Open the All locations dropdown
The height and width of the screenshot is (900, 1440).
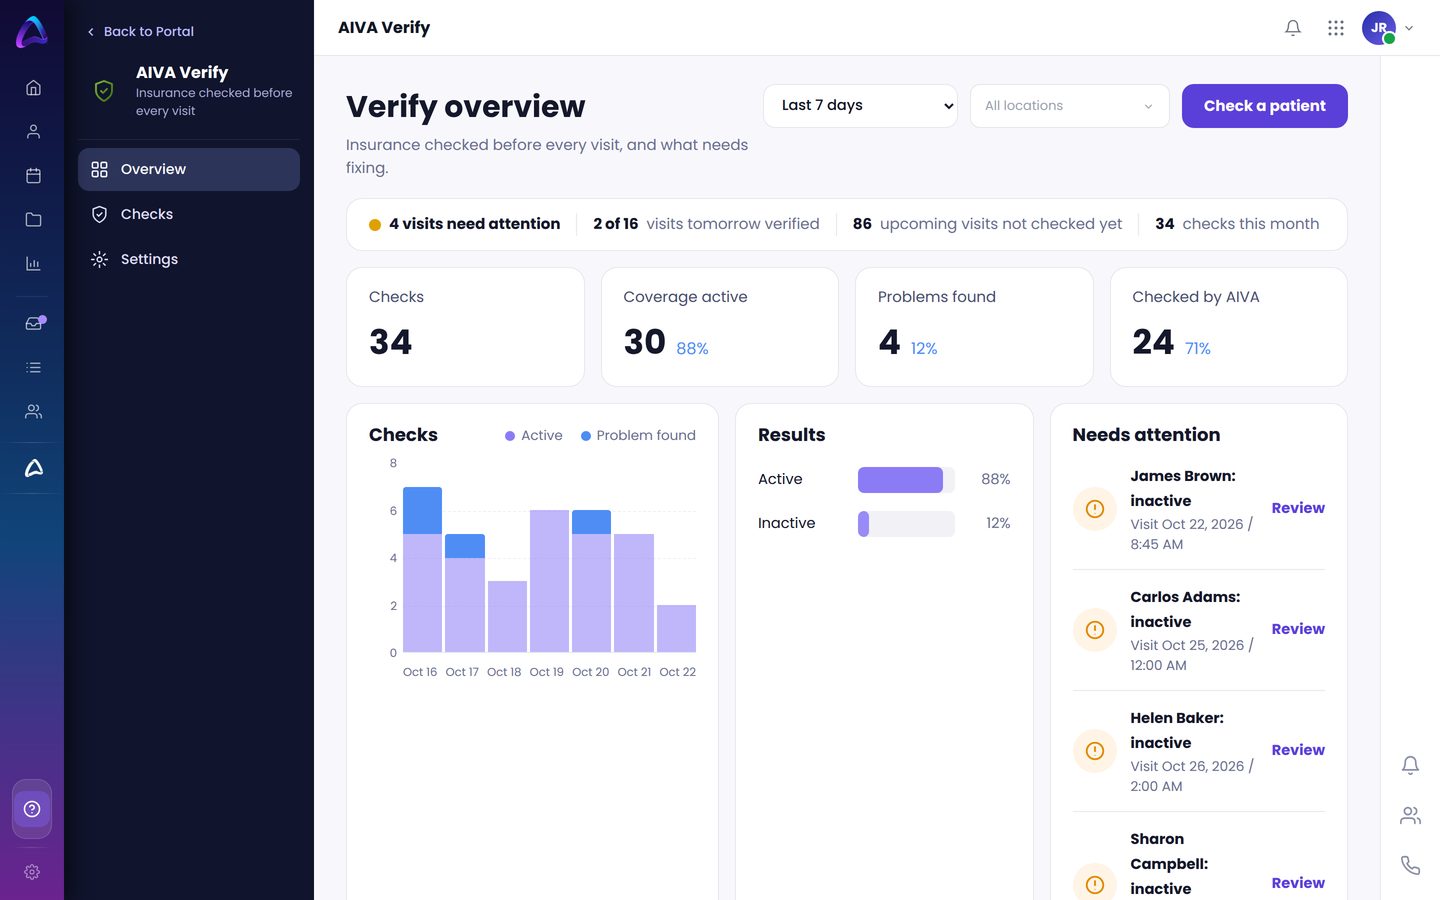click(1069, 106)
